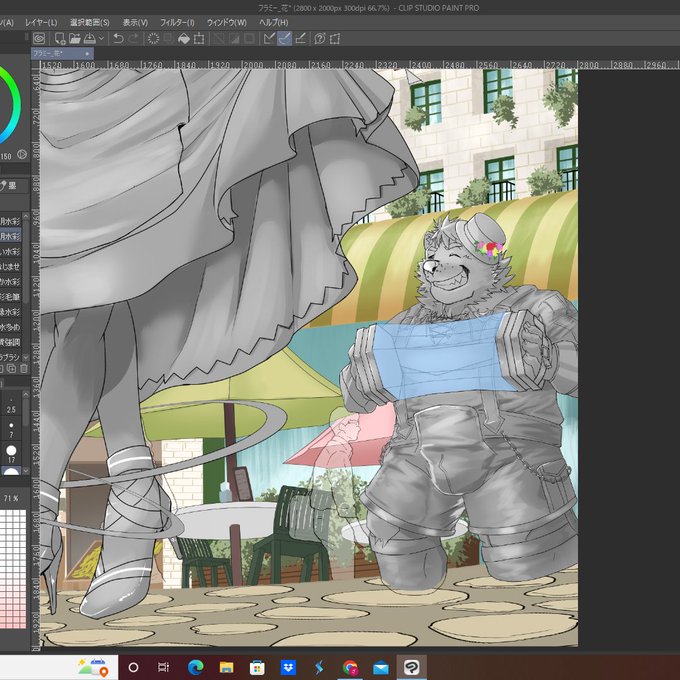Viewport: 680px width, 680px height.
Task: Select the なじませ brush in sub tool list
Action: (10, 266)
